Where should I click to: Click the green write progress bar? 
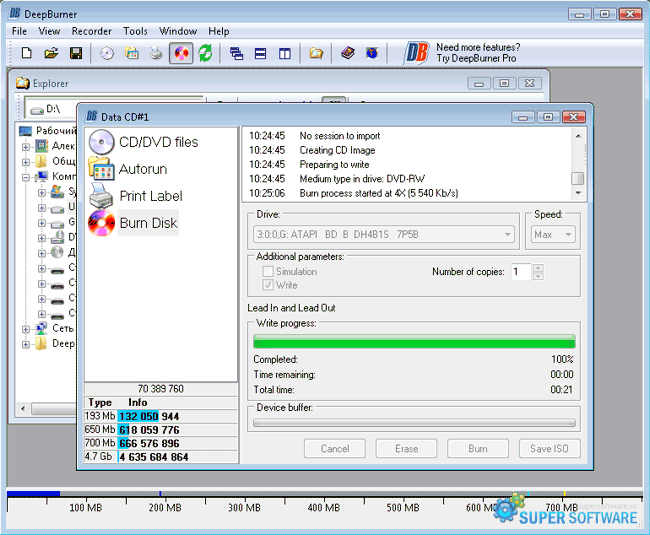pyautogui.click(x=414, y=341)
